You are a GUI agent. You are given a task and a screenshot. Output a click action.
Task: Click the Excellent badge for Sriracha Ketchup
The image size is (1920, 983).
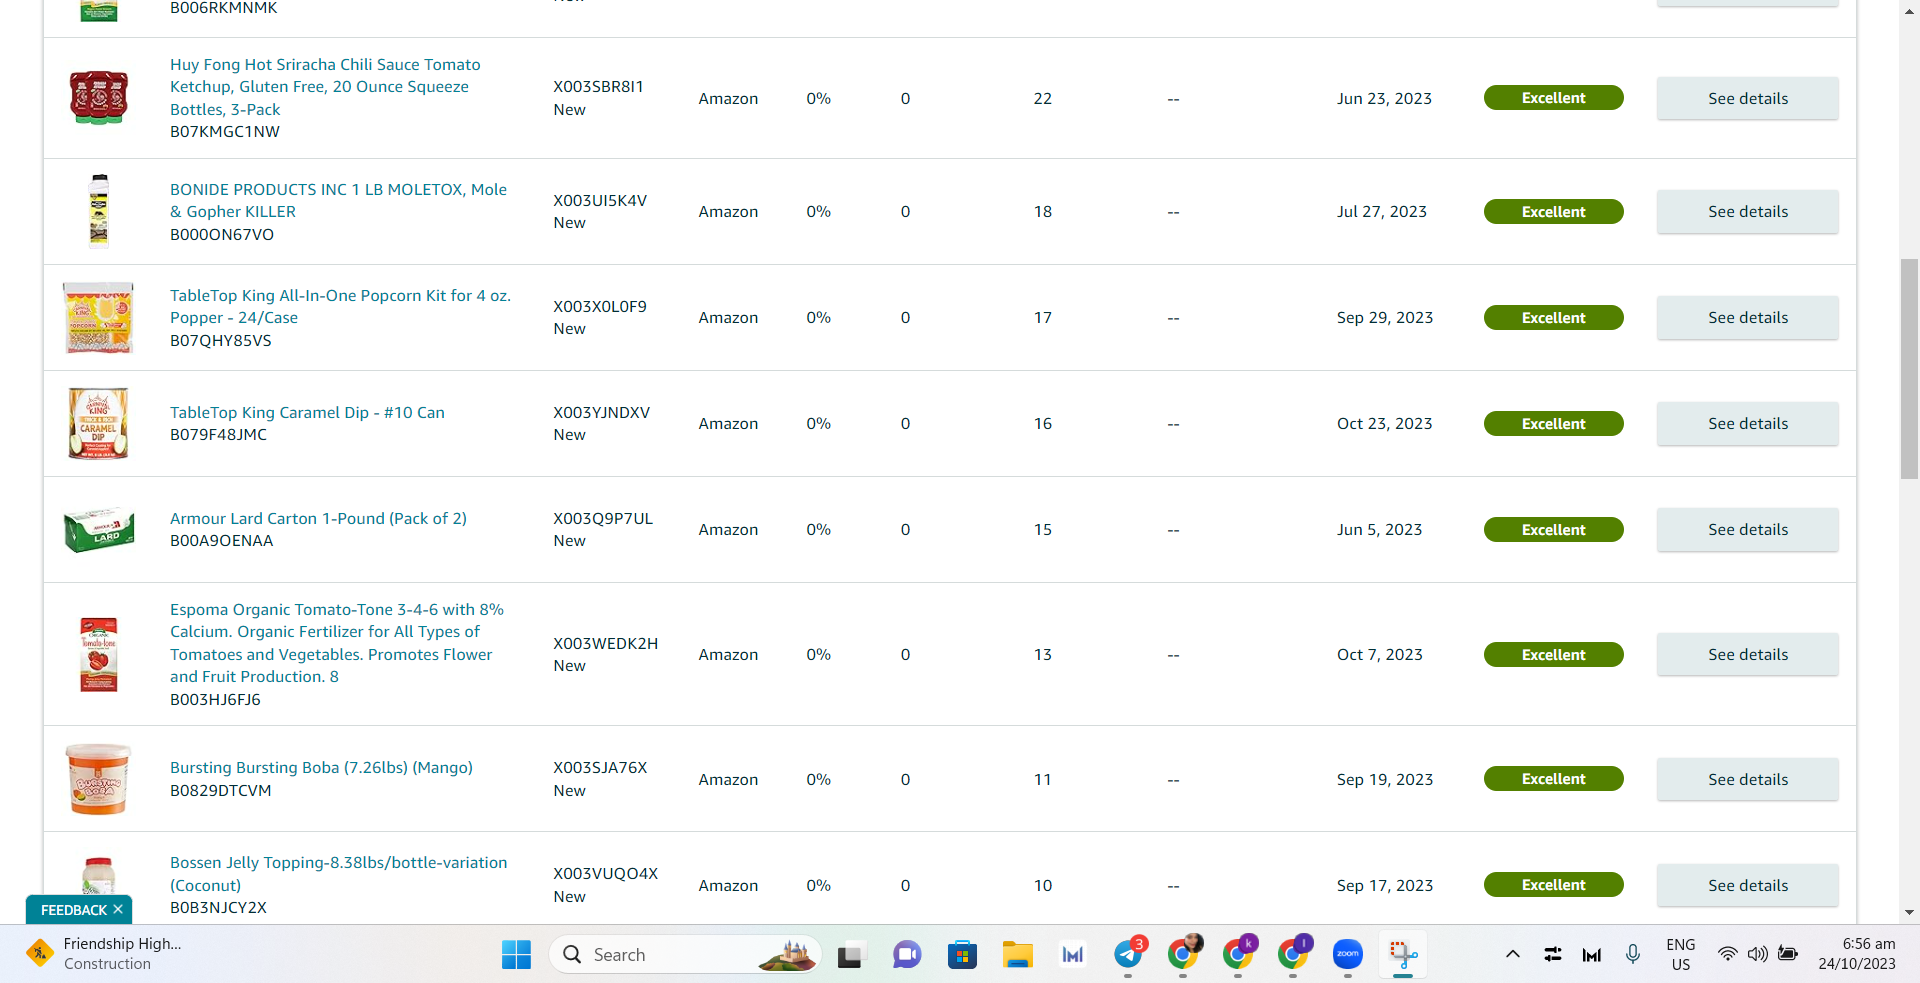point(1553,98)
